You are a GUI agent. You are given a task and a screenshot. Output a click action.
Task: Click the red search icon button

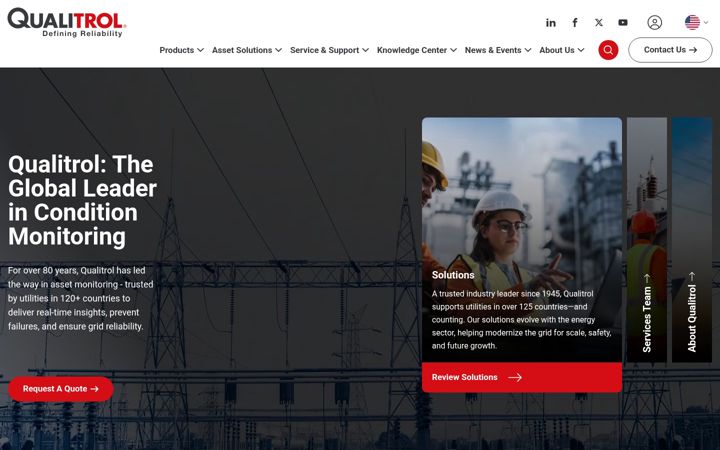point(608,50)
